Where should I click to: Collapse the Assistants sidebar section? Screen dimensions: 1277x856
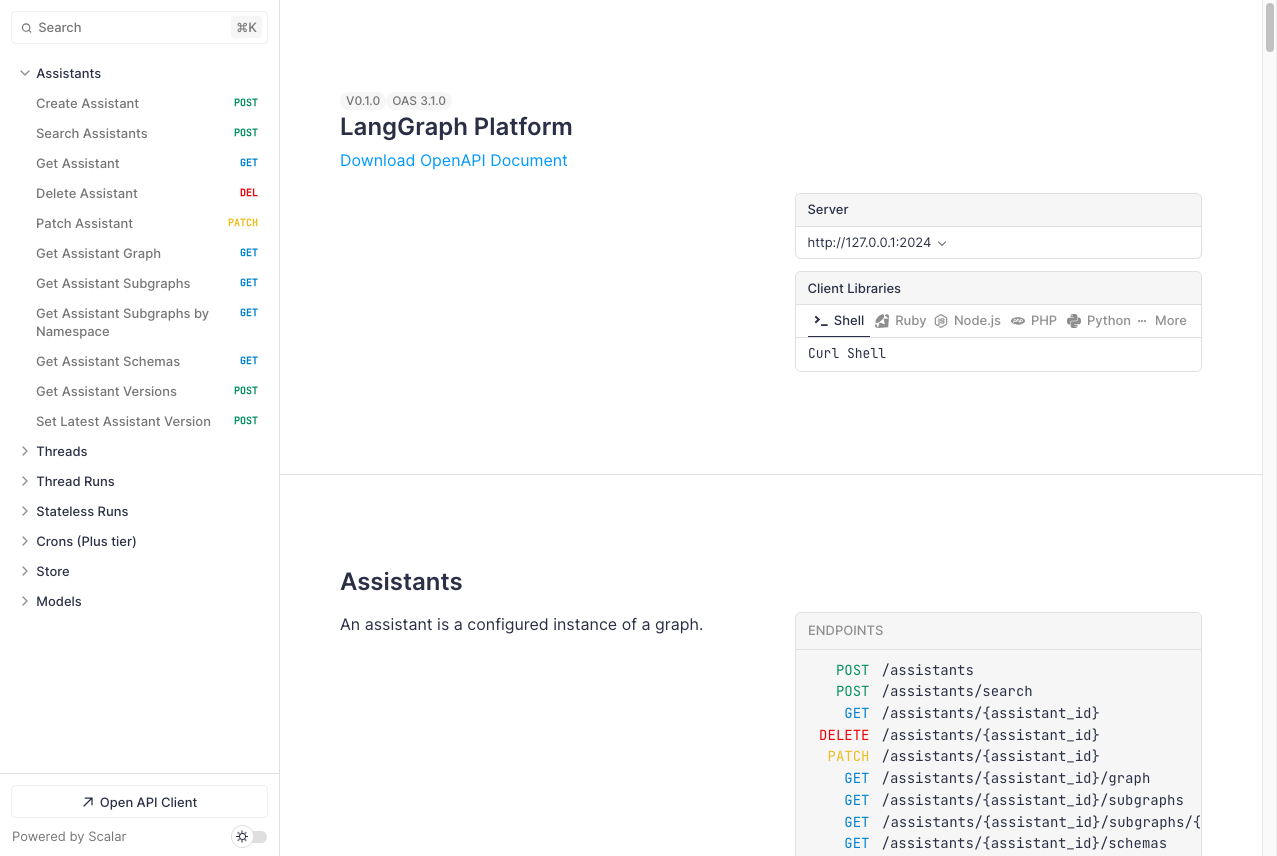(25, 73)
